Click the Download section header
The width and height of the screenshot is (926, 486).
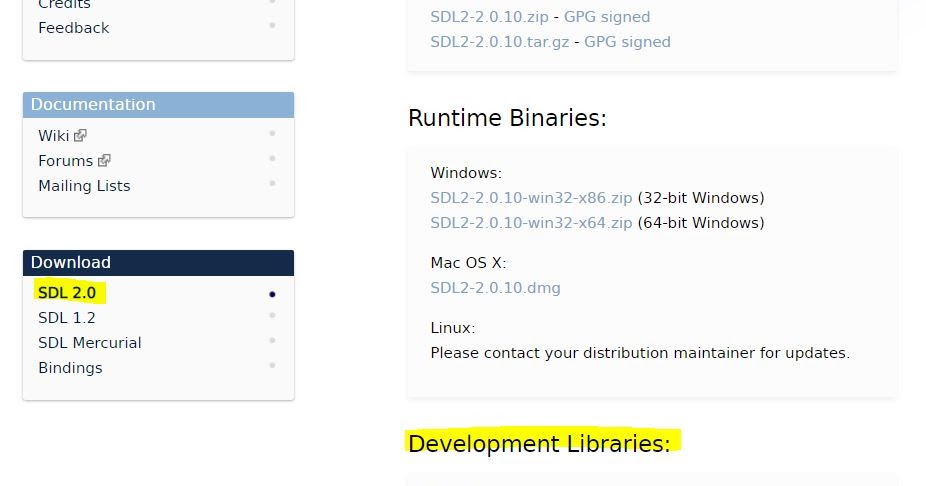tap(158, 263)
